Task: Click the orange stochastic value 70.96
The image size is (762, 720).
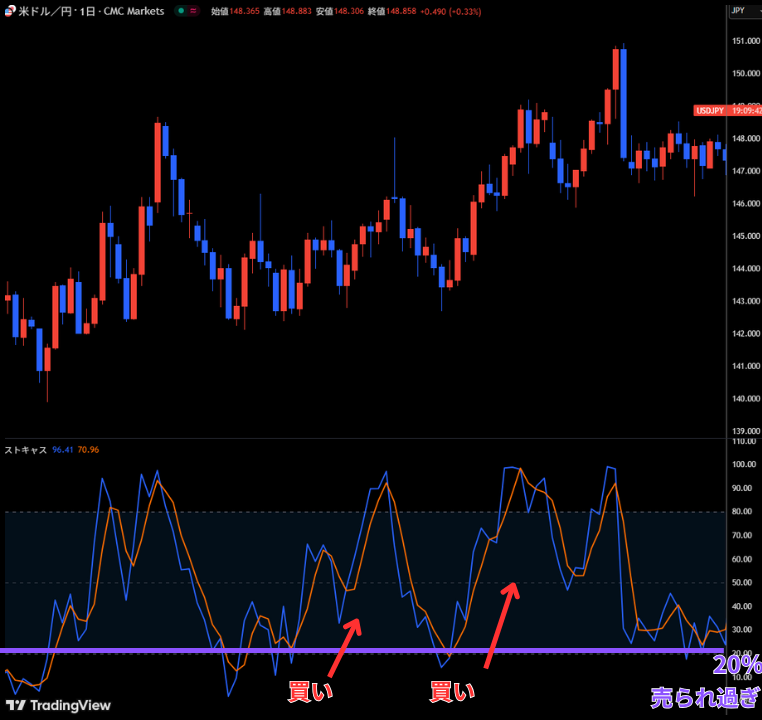Action: 88,450
